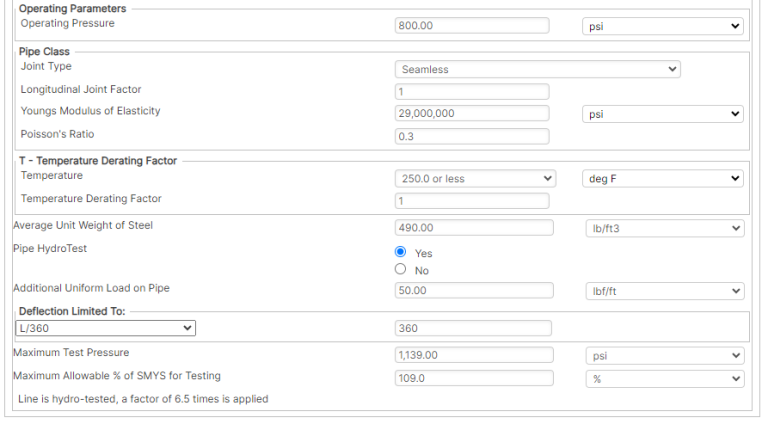The image size is (768, 424).
Task: Open the lbf/ft uniform load unit dropdown
Action: [x=664, y=291]
